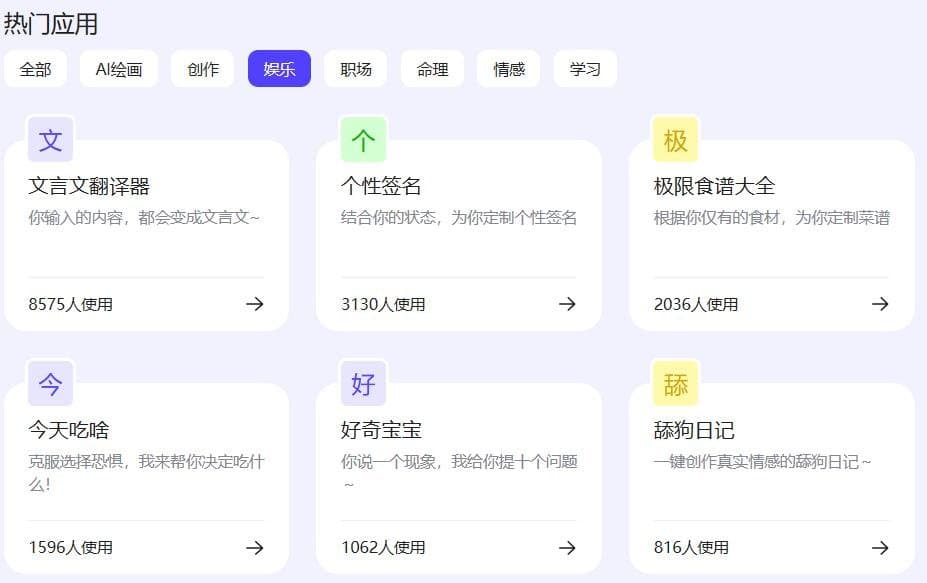Select the 命理 filter tab
Screen dimensions: 927x583
[x=432, y=69]
